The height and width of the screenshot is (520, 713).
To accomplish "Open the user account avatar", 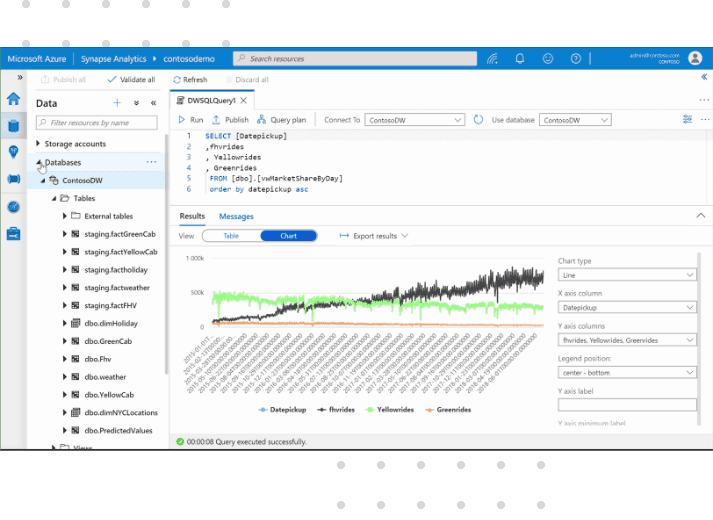I will coord(695,58).
